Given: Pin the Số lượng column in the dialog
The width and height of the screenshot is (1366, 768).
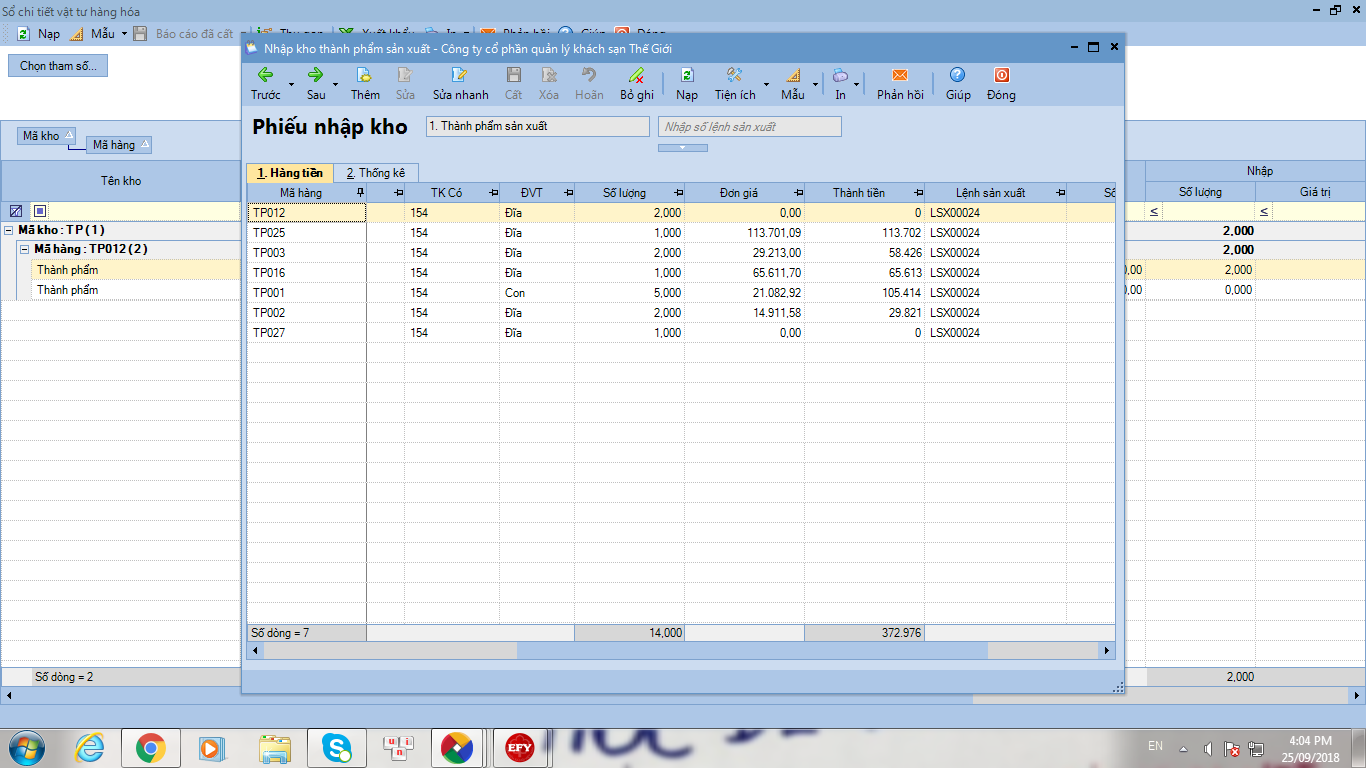Looking at the screenshot, I should point(678,192).
